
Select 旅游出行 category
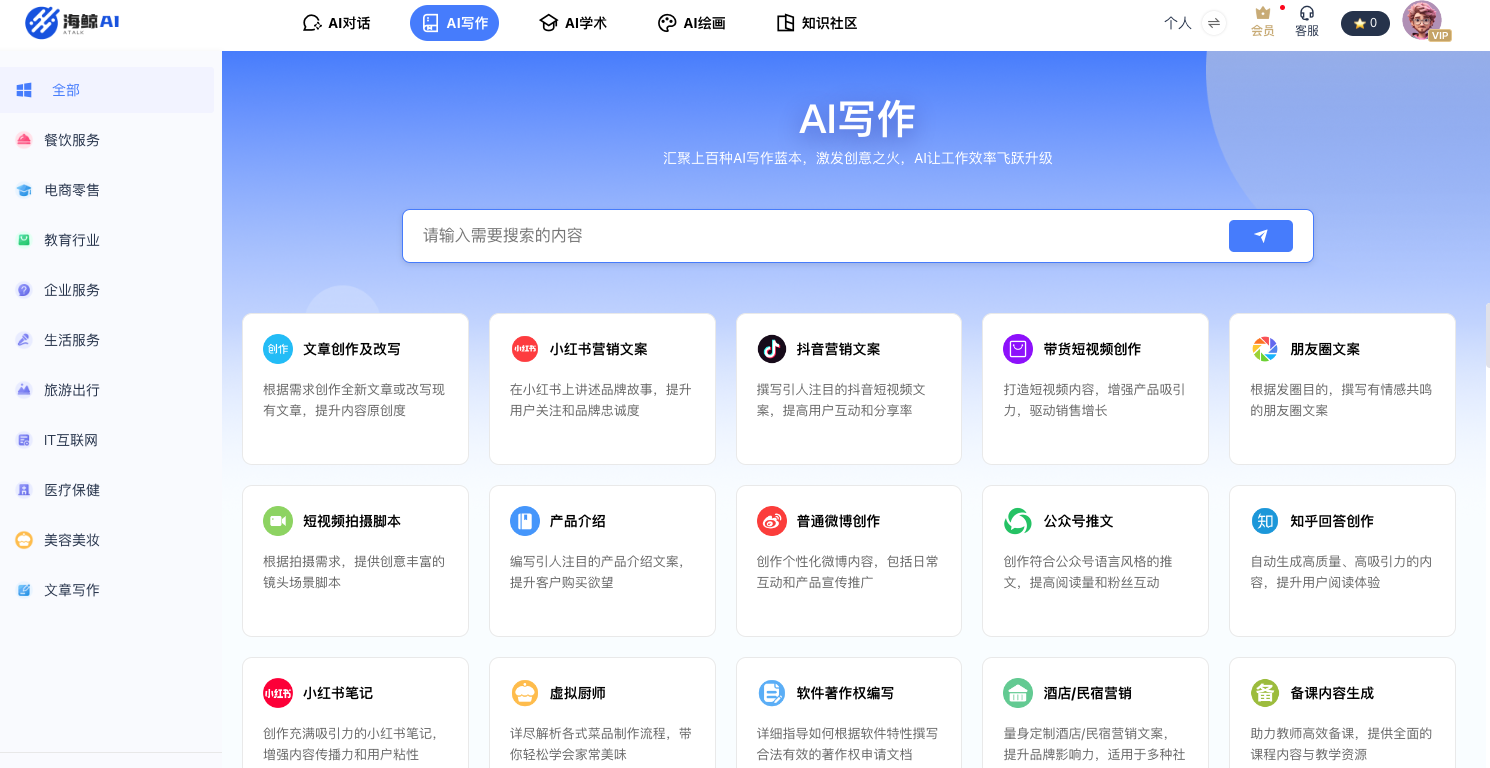(x=107, y=390)
